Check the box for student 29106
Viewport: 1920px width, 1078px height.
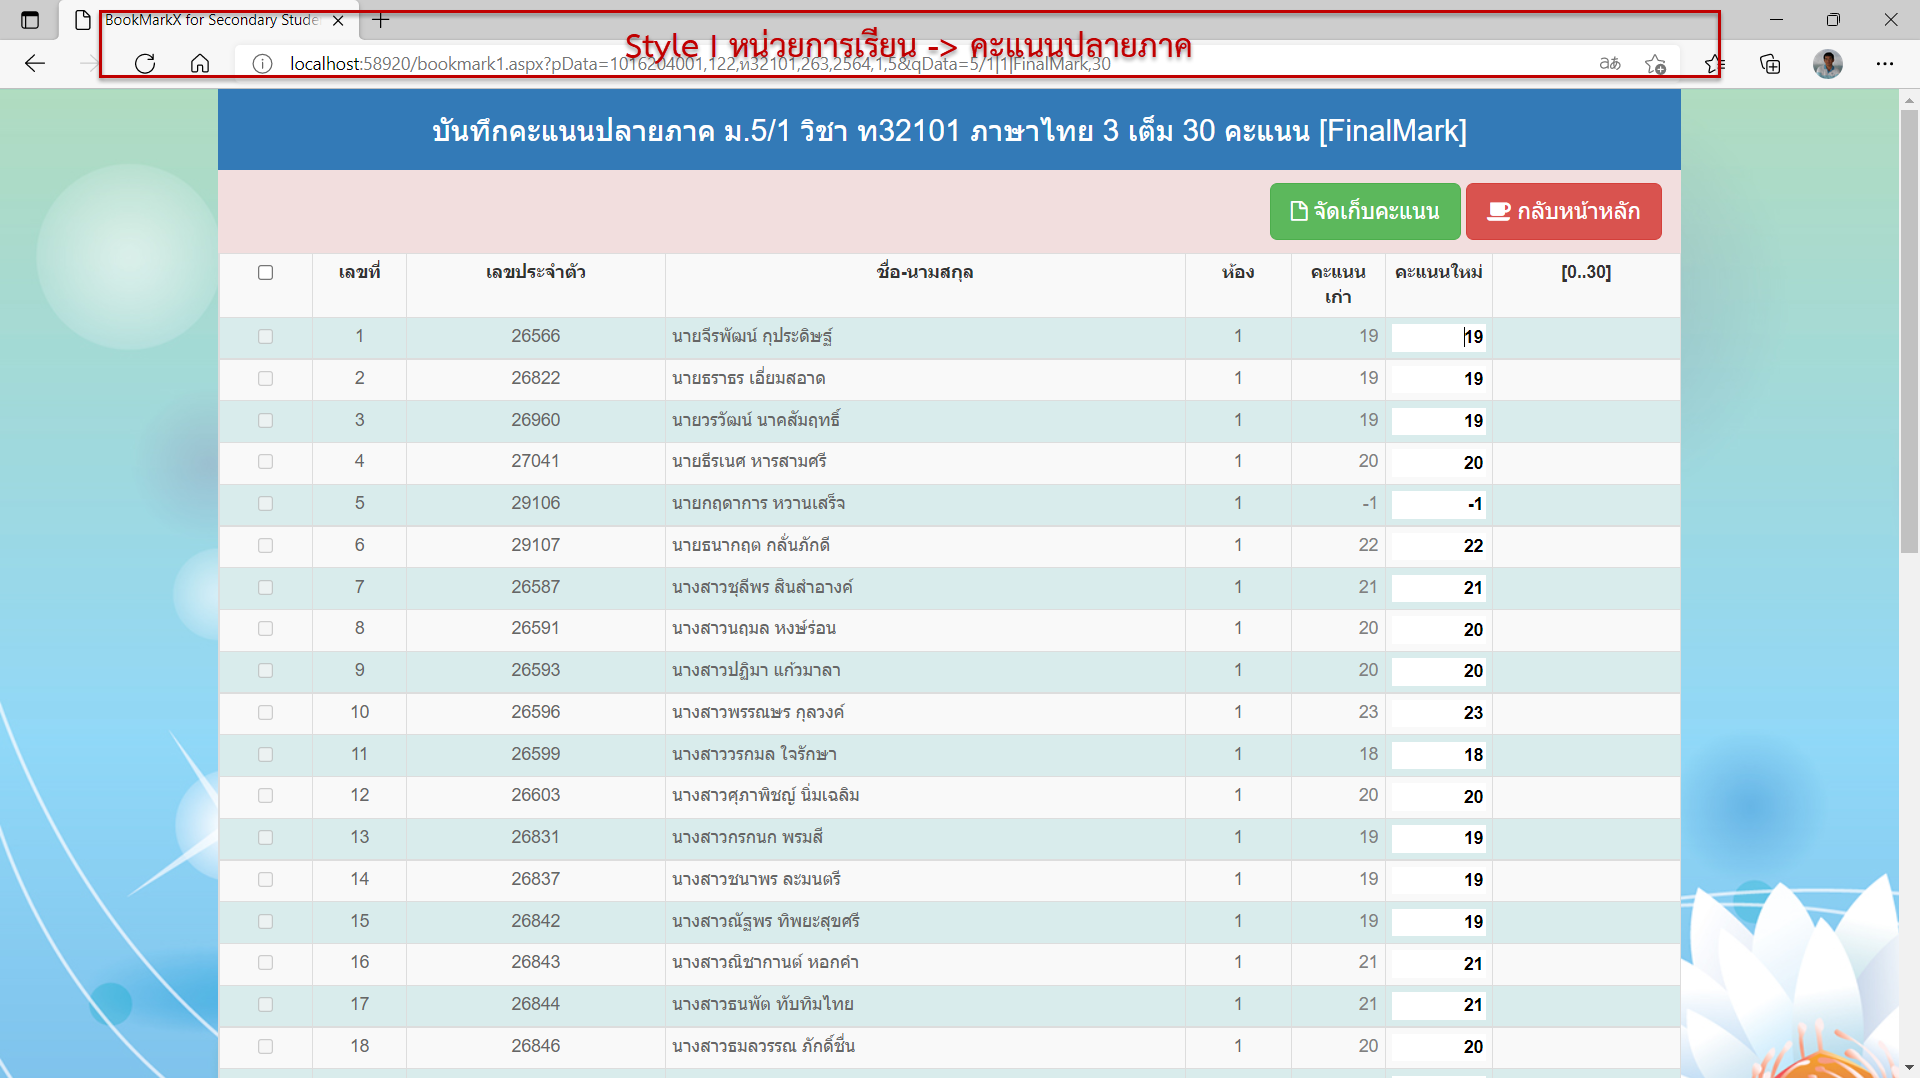265,503
